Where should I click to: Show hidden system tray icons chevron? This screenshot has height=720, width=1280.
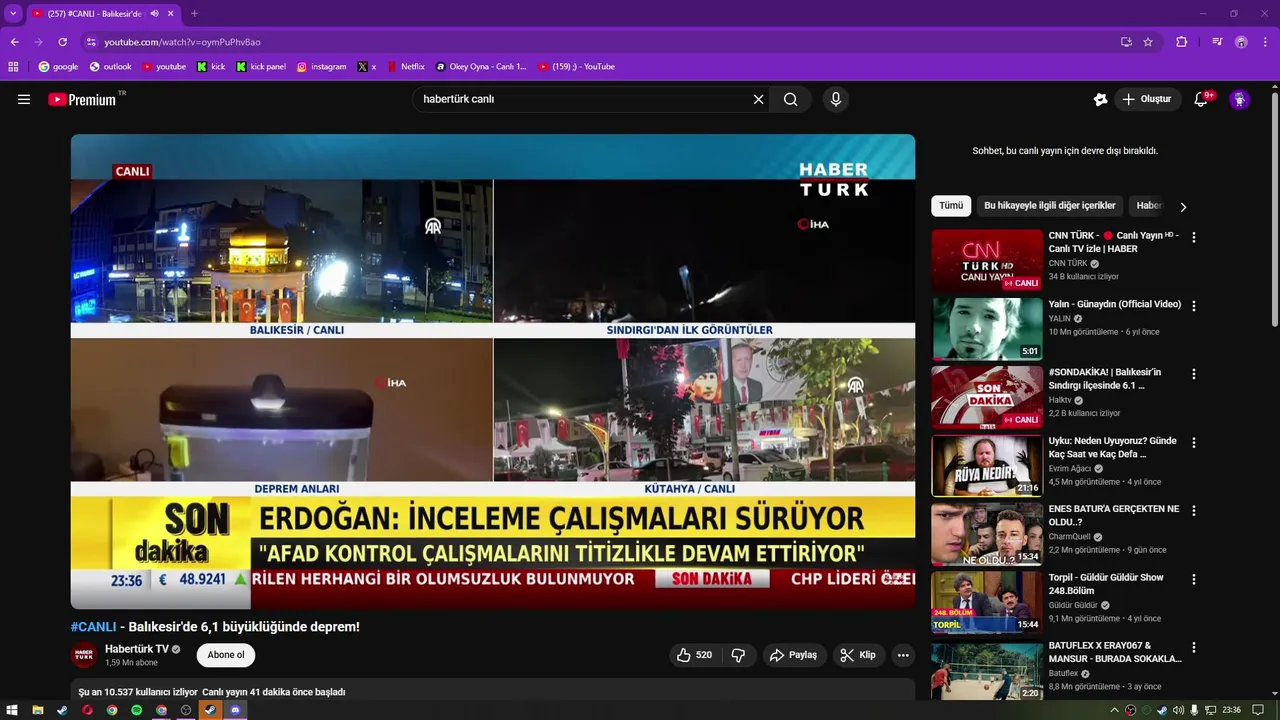tap(1115, 710)
